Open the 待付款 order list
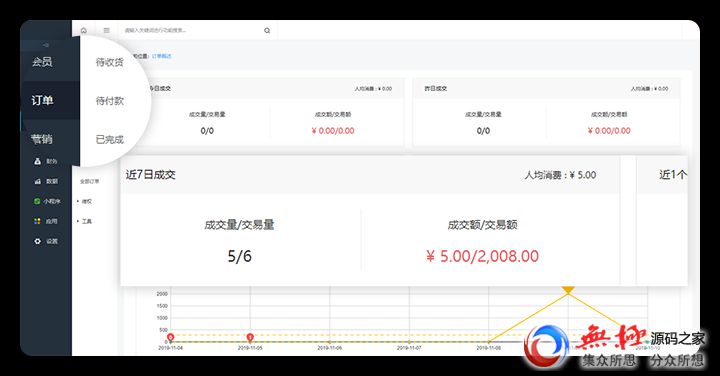The height and width of the screenshot is (376, 720). coord(110,101)
